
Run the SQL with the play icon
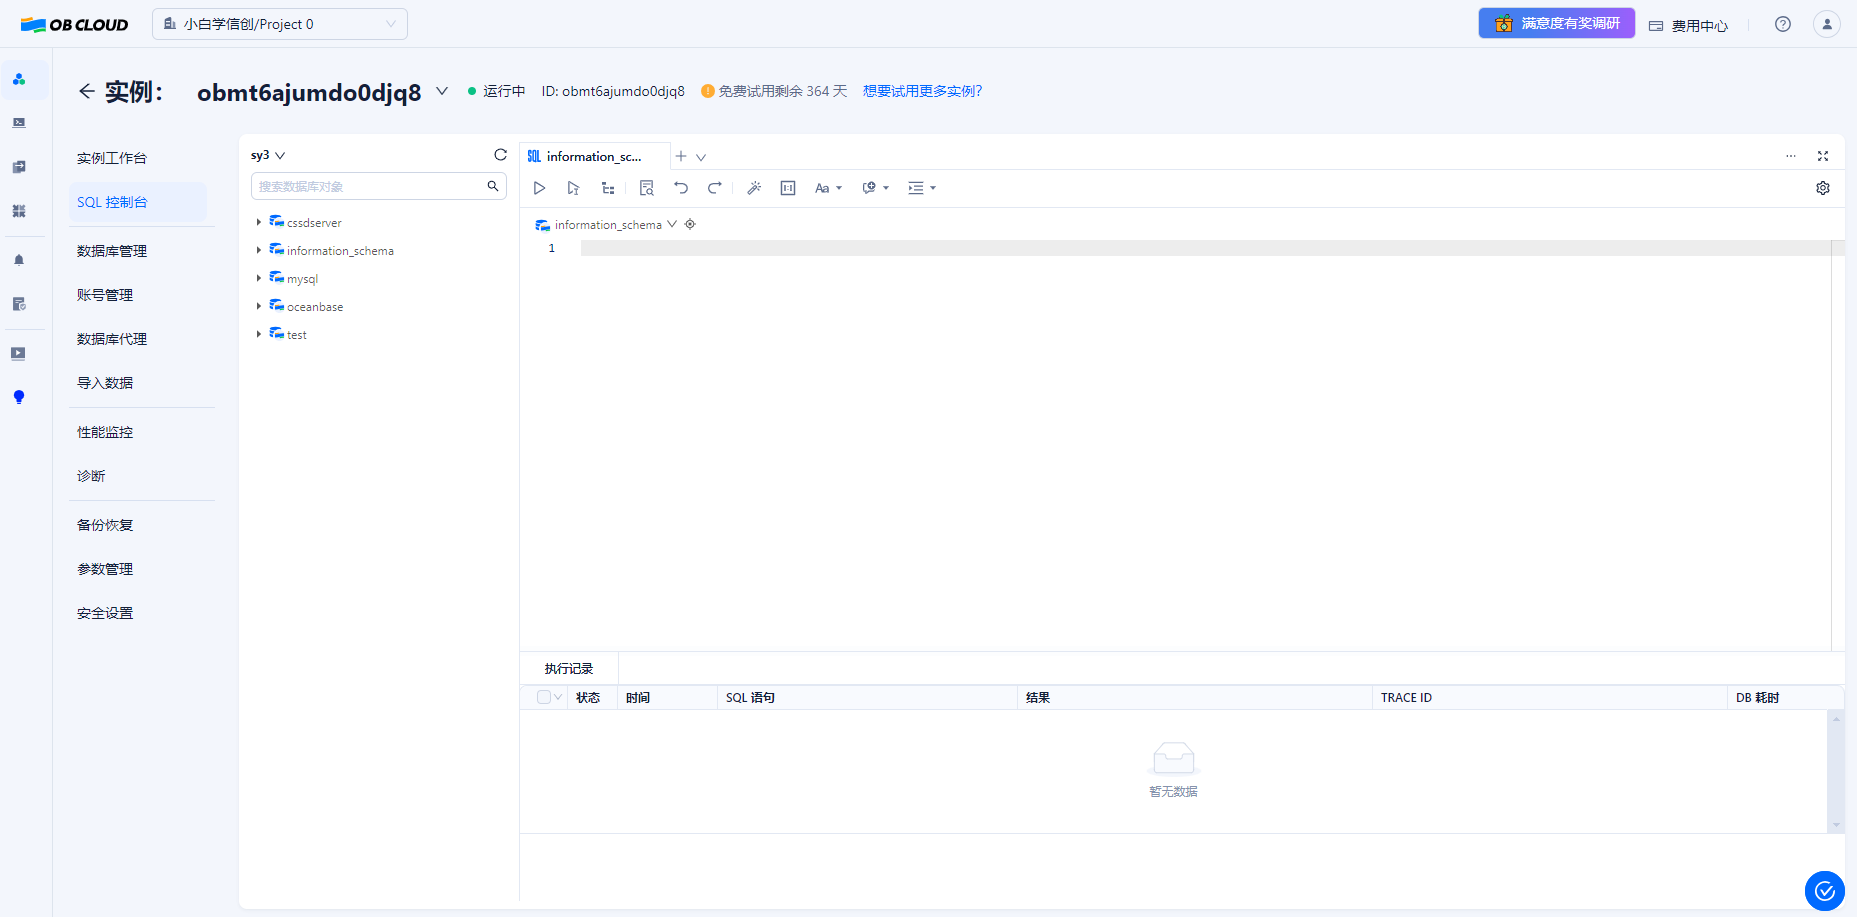539,188
